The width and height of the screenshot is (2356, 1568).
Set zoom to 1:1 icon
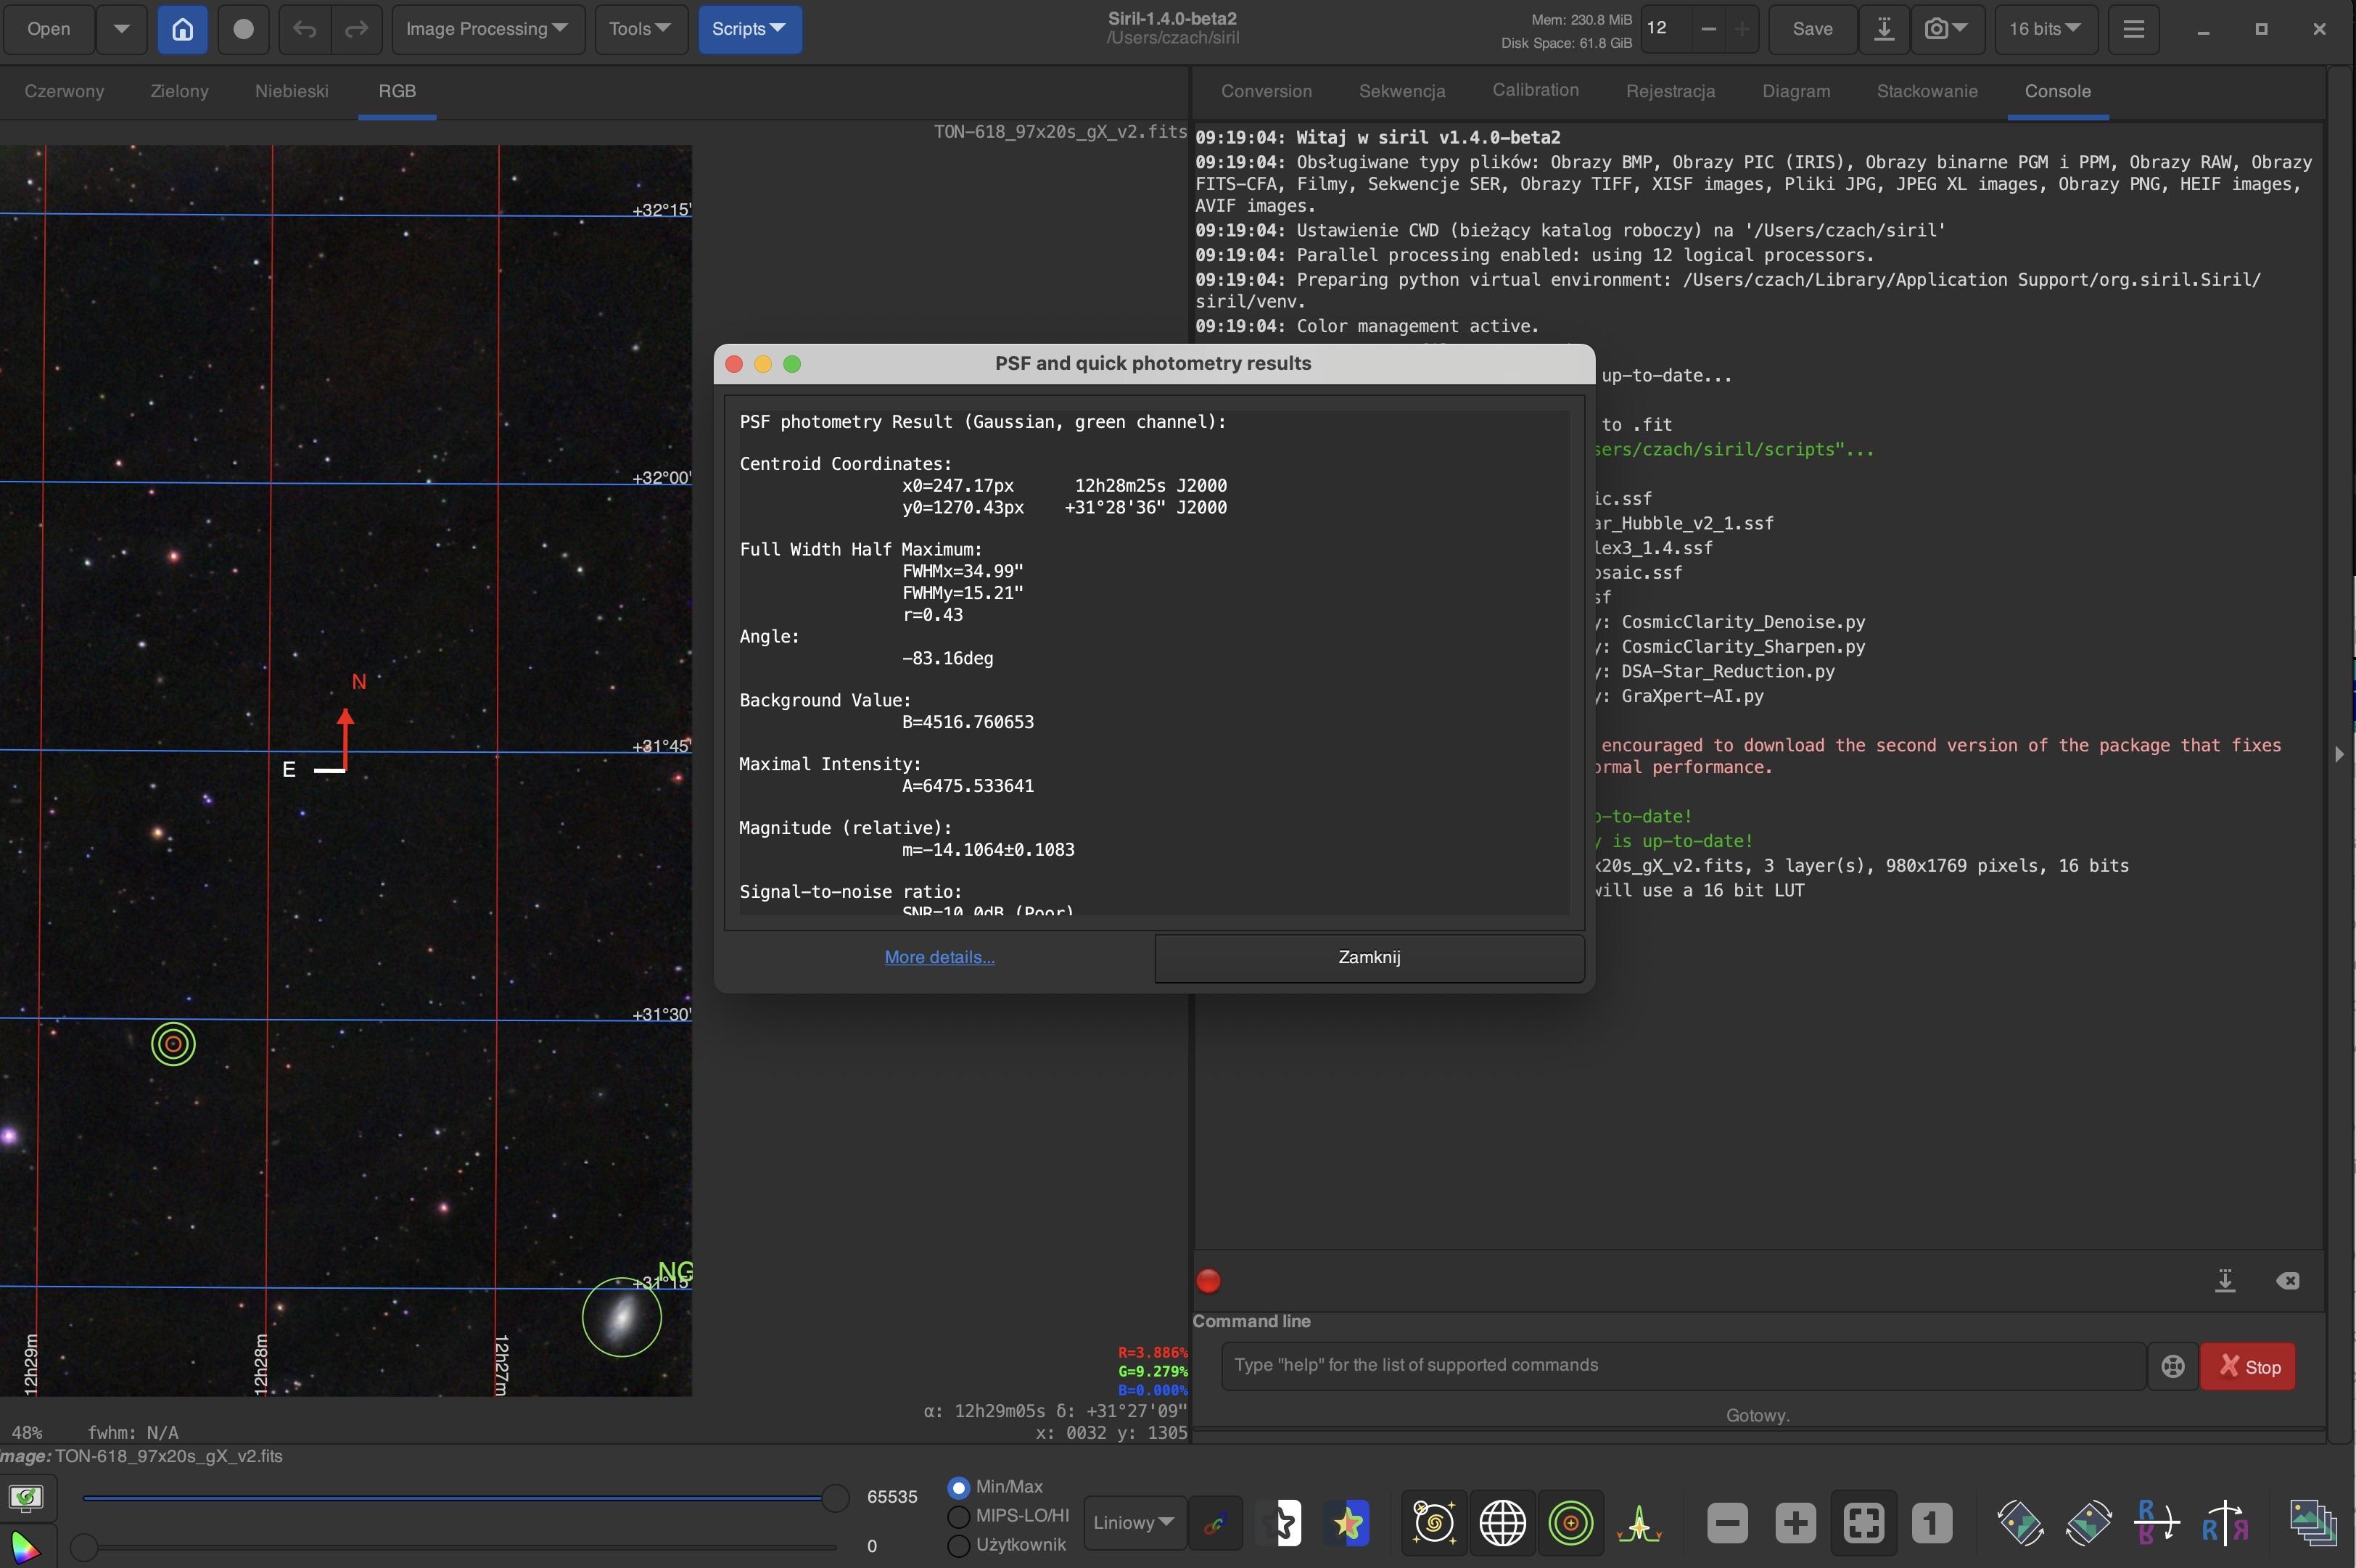[x=1931, y=1523]
